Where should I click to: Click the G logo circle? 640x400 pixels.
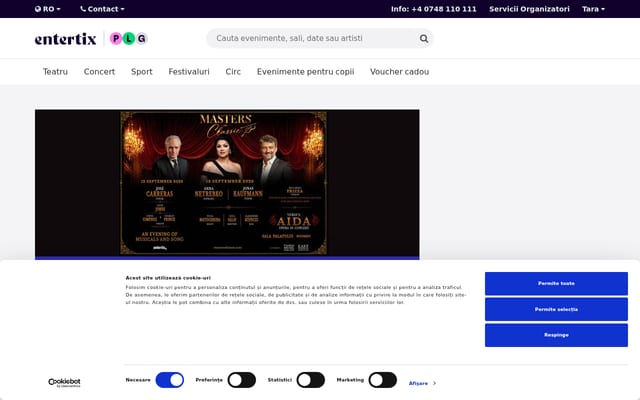click(x=141, y=38)
